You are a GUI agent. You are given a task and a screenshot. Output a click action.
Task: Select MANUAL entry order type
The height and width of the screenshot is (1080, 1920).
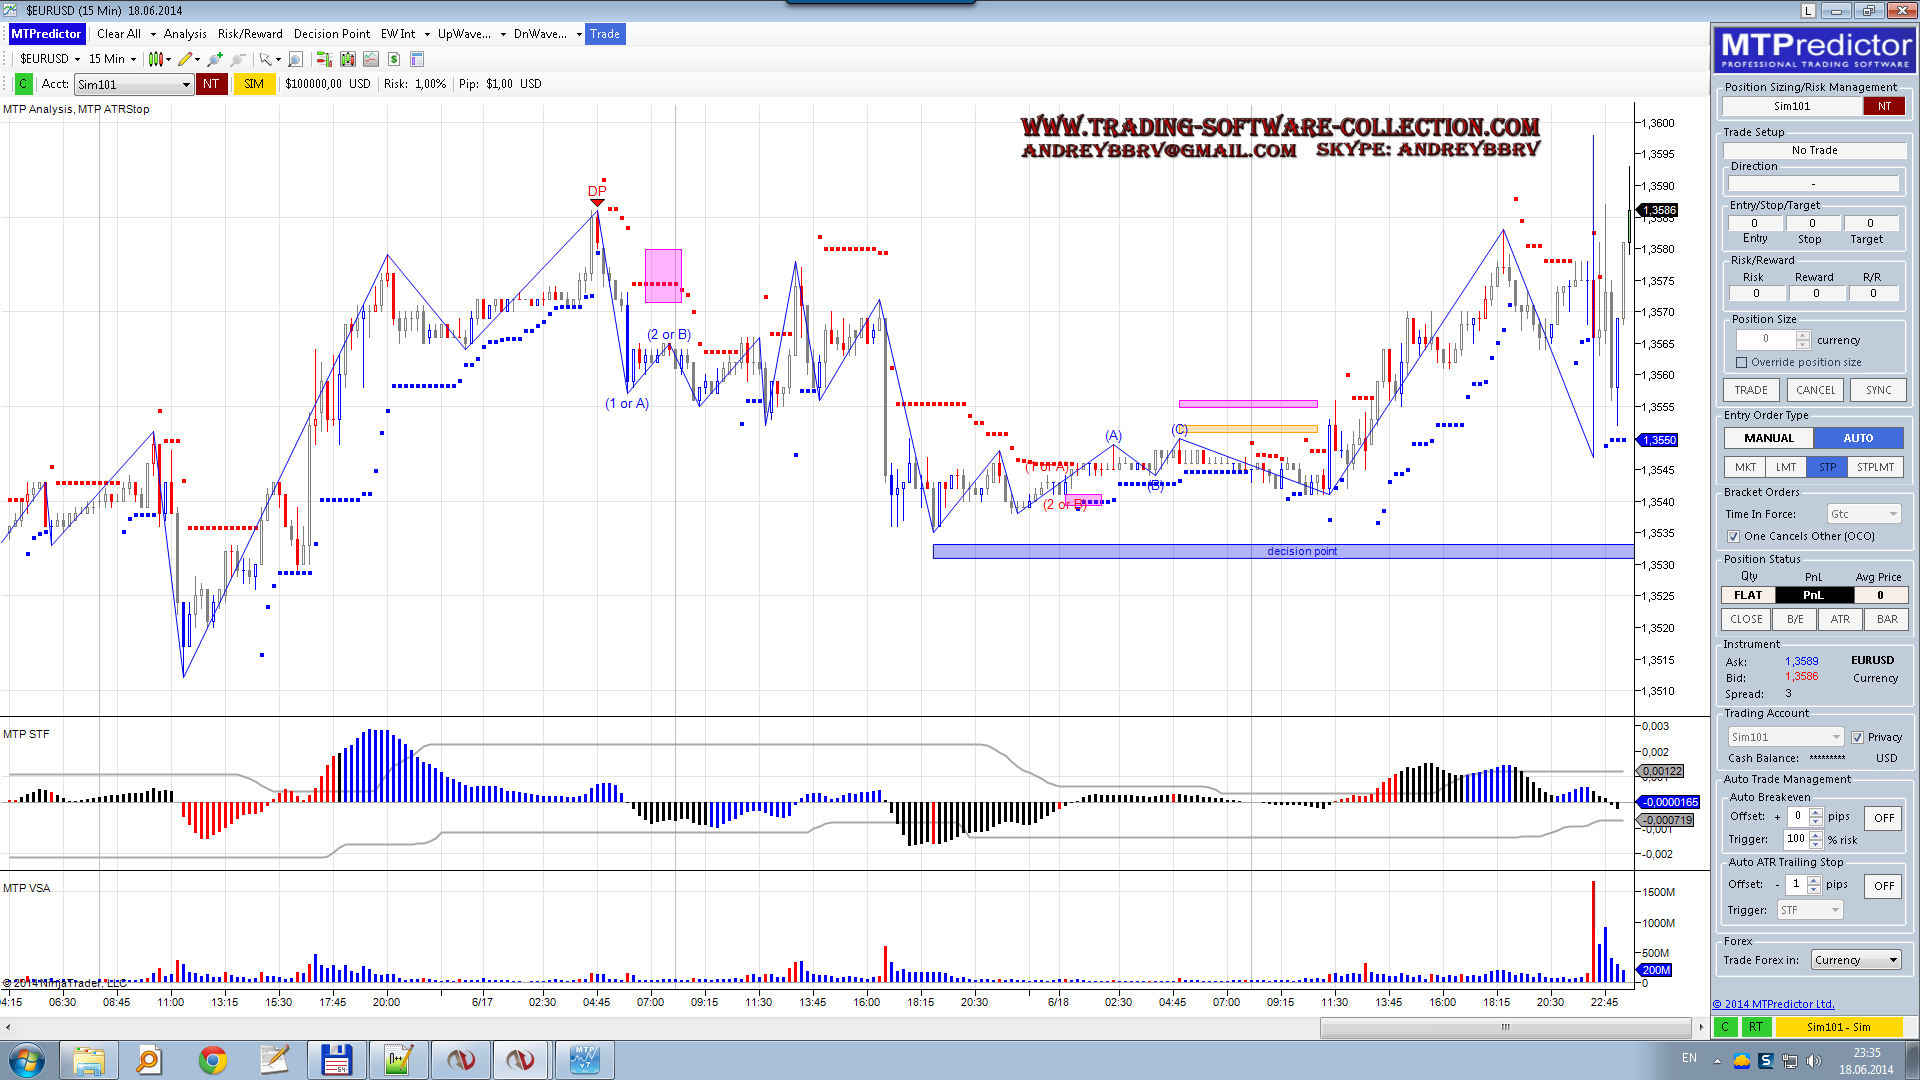[1768, 438]
